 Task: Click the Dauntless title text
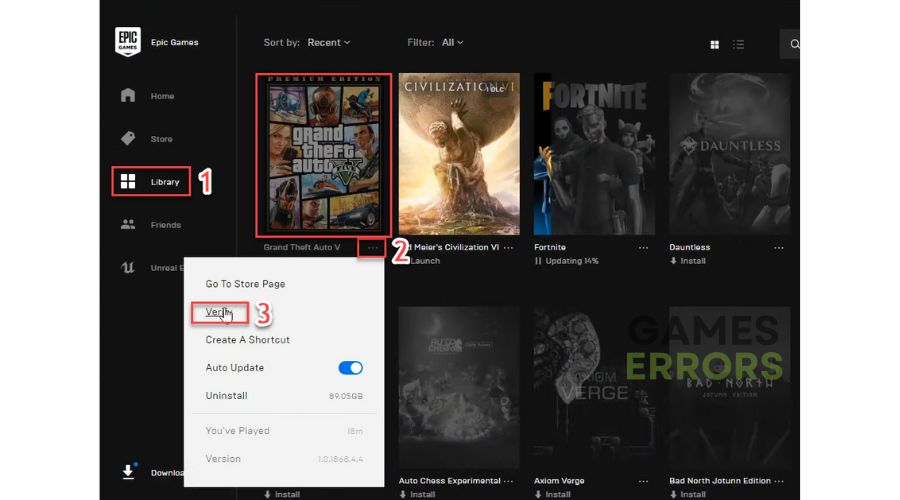pyautogui.click(x=689, y=247)
